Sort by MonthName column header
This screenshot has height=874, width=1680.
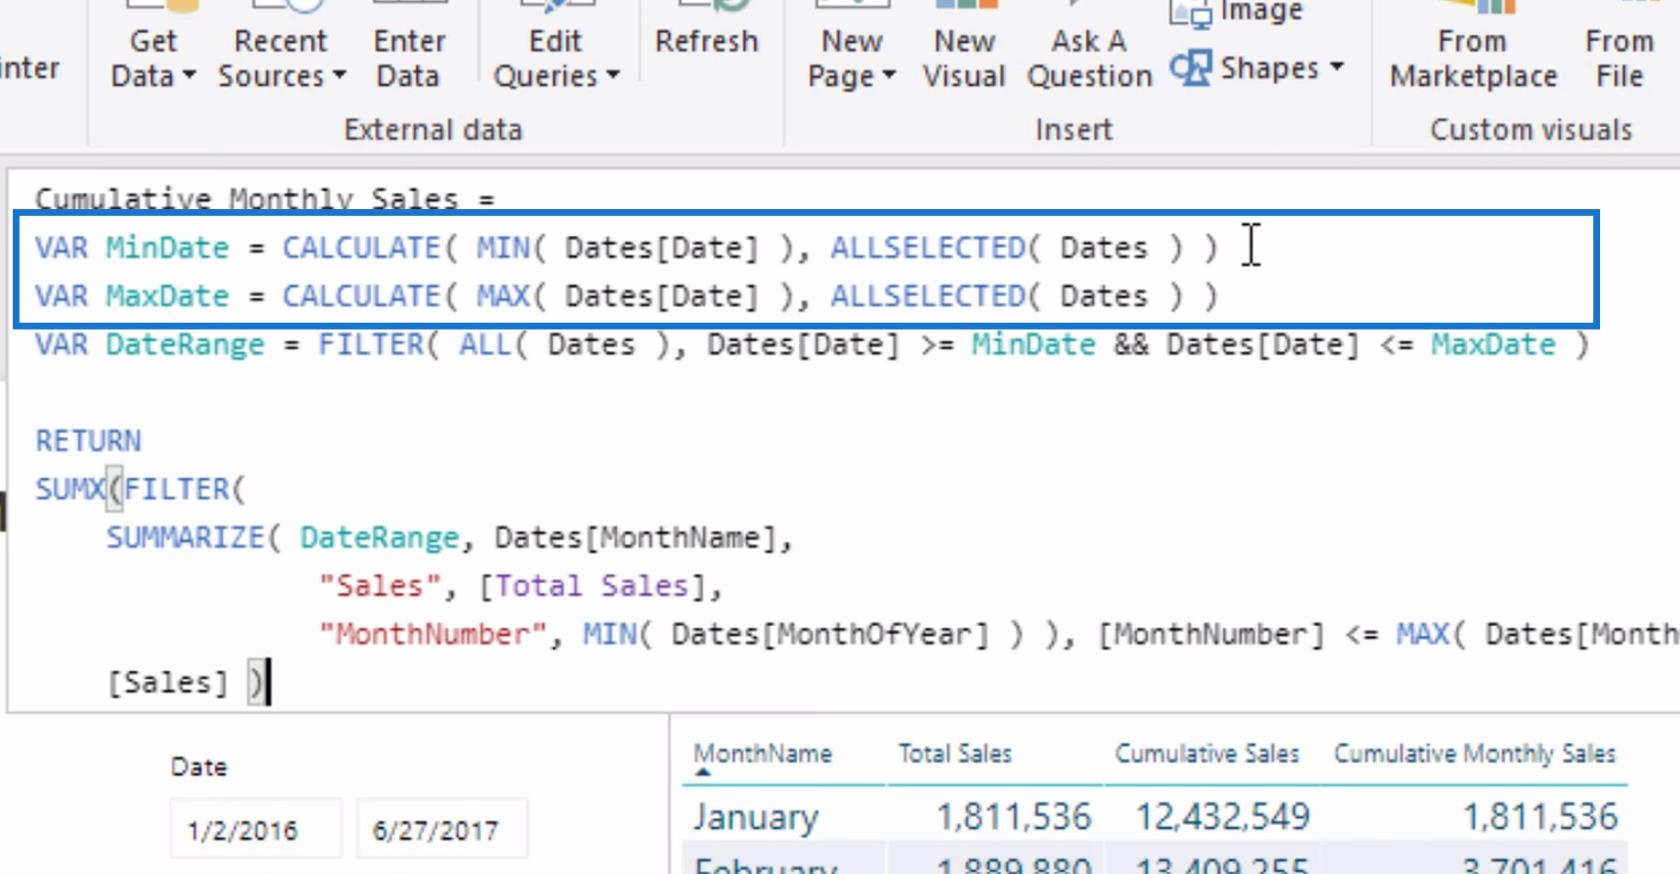[x=762, y=753]
